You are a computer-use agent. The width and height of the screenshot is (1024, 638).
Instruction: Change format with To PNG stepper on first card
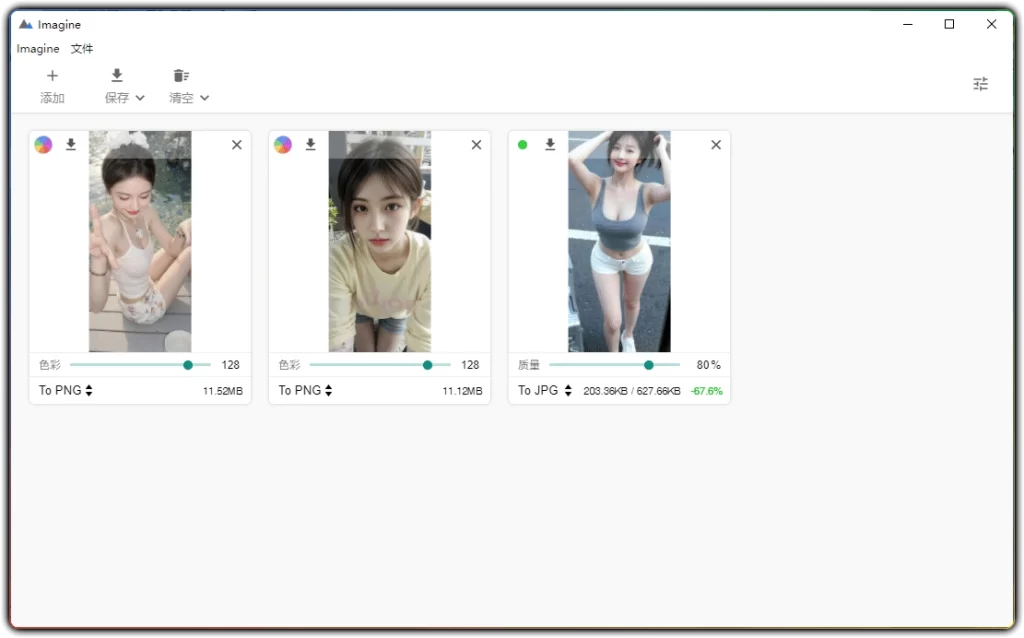63,390
